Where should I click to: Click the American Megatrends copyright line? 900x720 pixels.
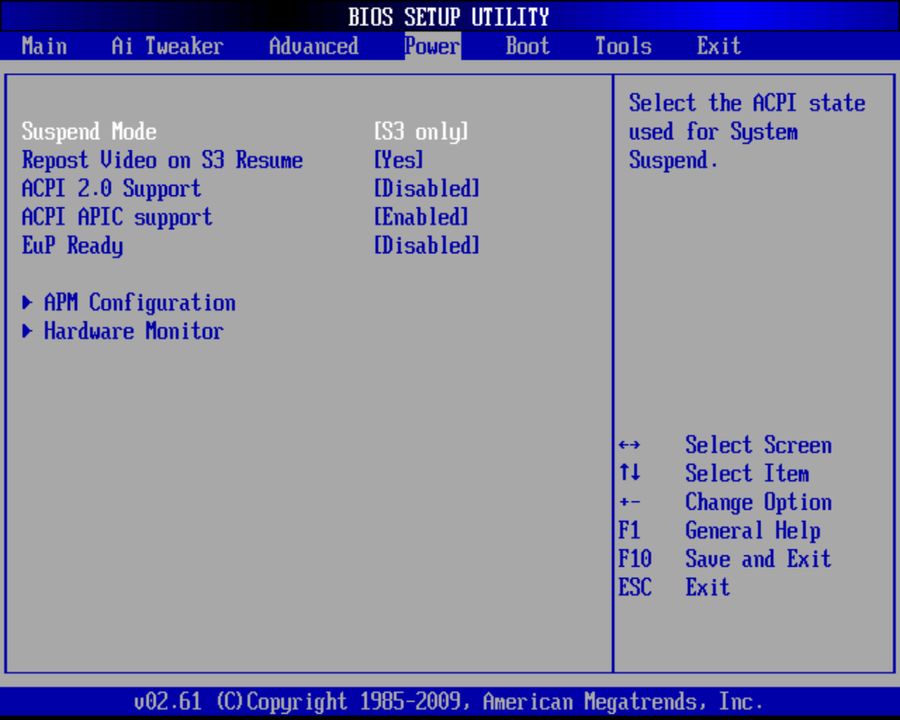(449, 702)
